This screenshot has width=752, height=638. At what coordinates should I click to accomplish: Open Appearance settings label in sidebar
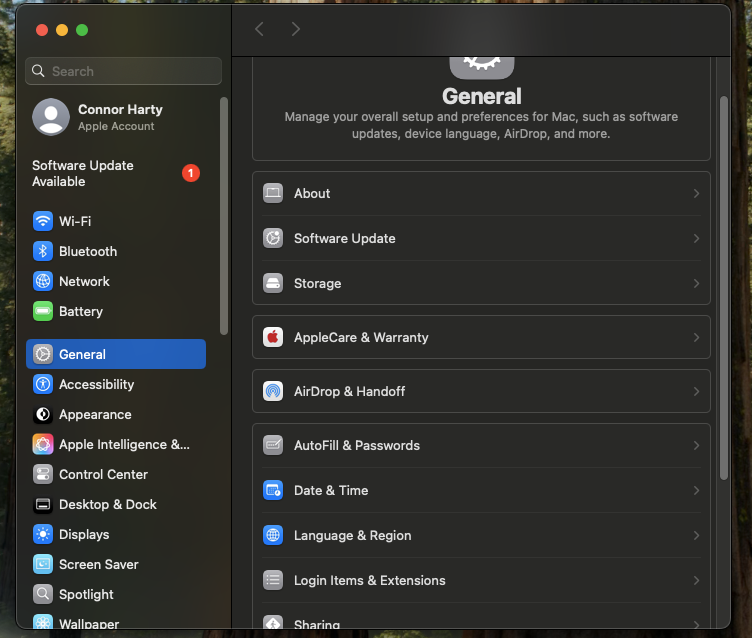[95, 414]
